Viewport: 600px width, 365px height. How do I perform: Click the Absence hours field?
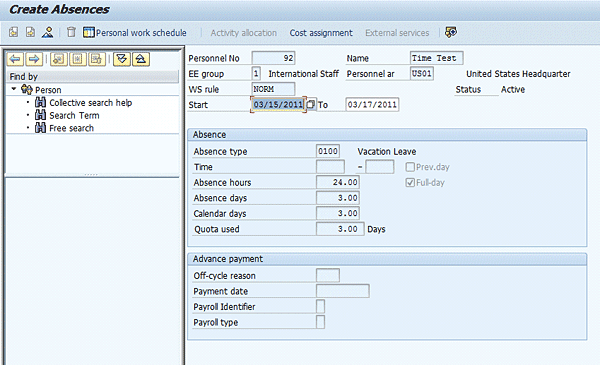(x=338, y=182)
